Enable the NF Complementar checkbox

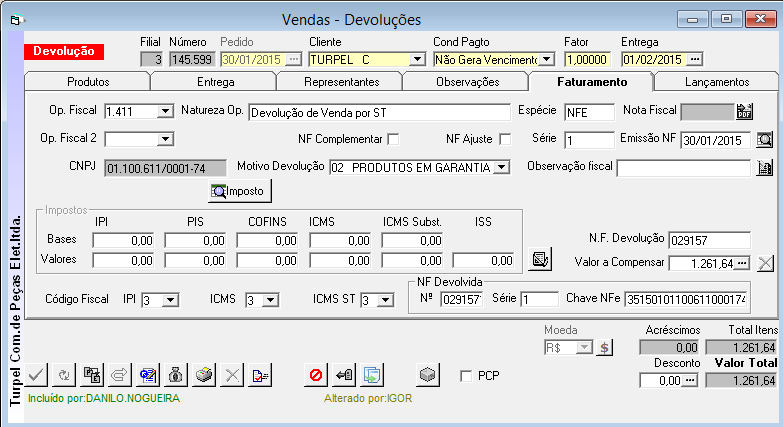coord(393,139)
